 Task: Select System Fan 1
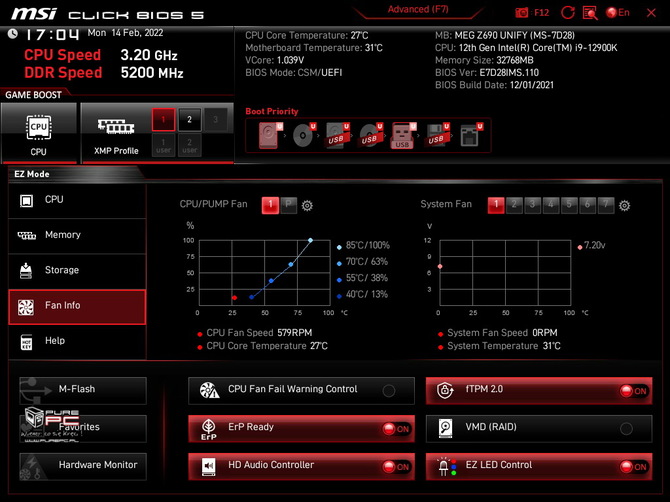click(496, 205)
